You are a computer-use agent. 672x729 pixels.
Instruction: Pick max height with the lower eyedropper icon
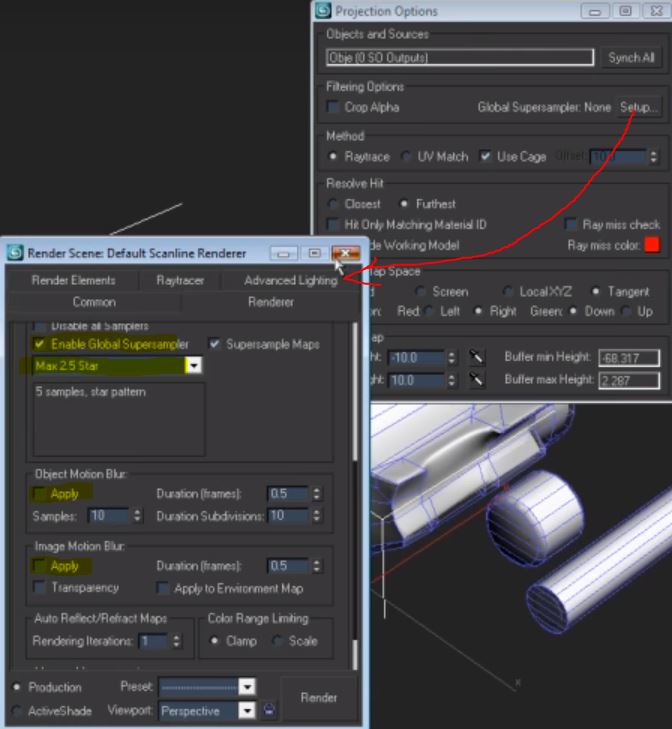pos(475,379)
